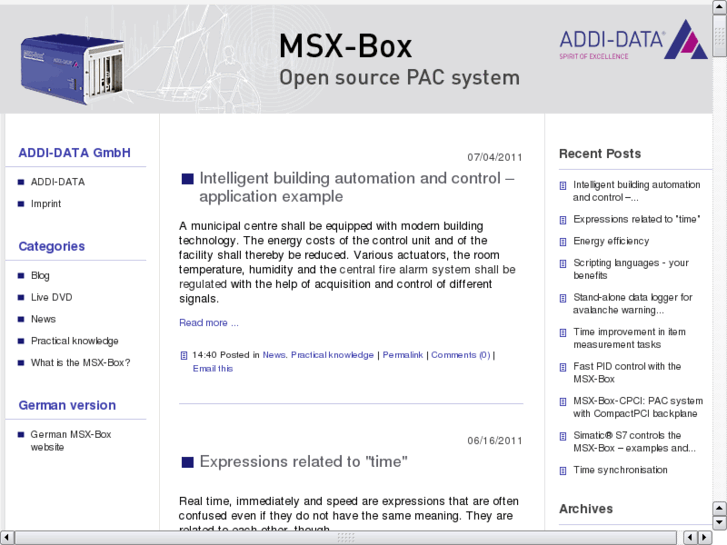Screen dimensions: 727x545
Task: Click the horizontal scrollbar left arrow at far left
Action: coord(7,537)
